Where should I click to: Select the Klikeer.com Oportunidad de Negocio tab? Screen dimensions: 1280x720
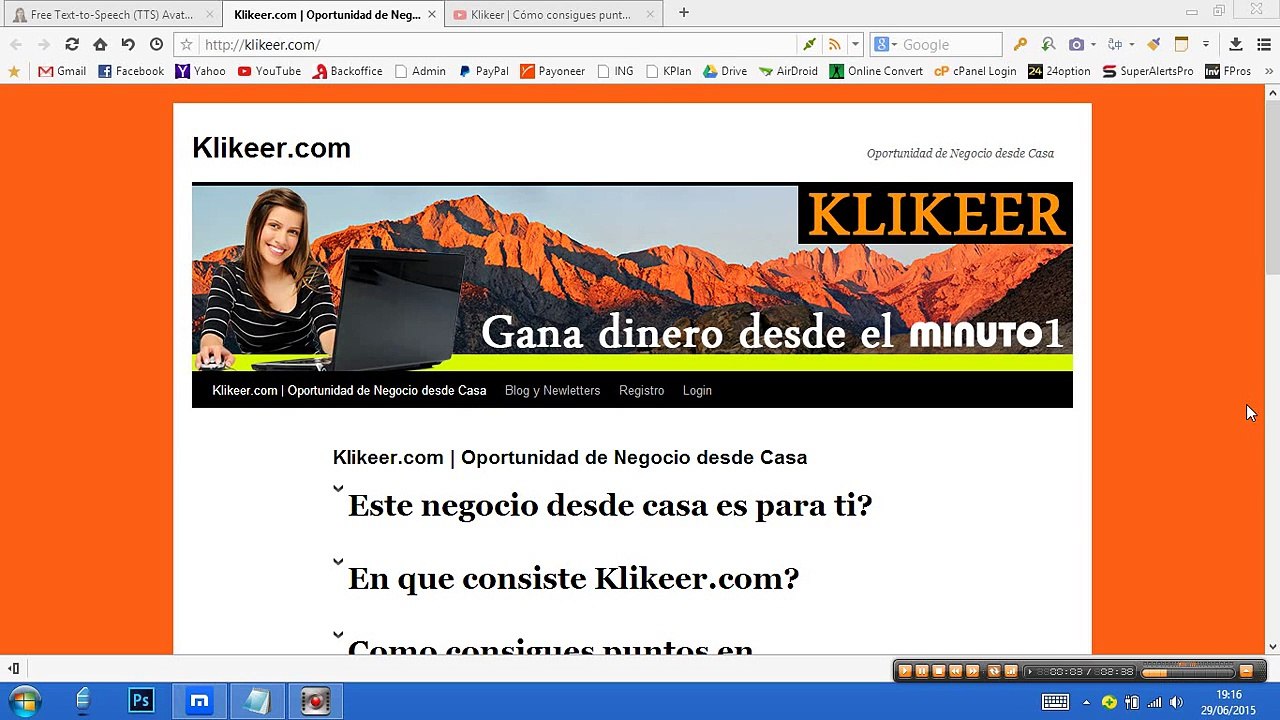(333, 14)
